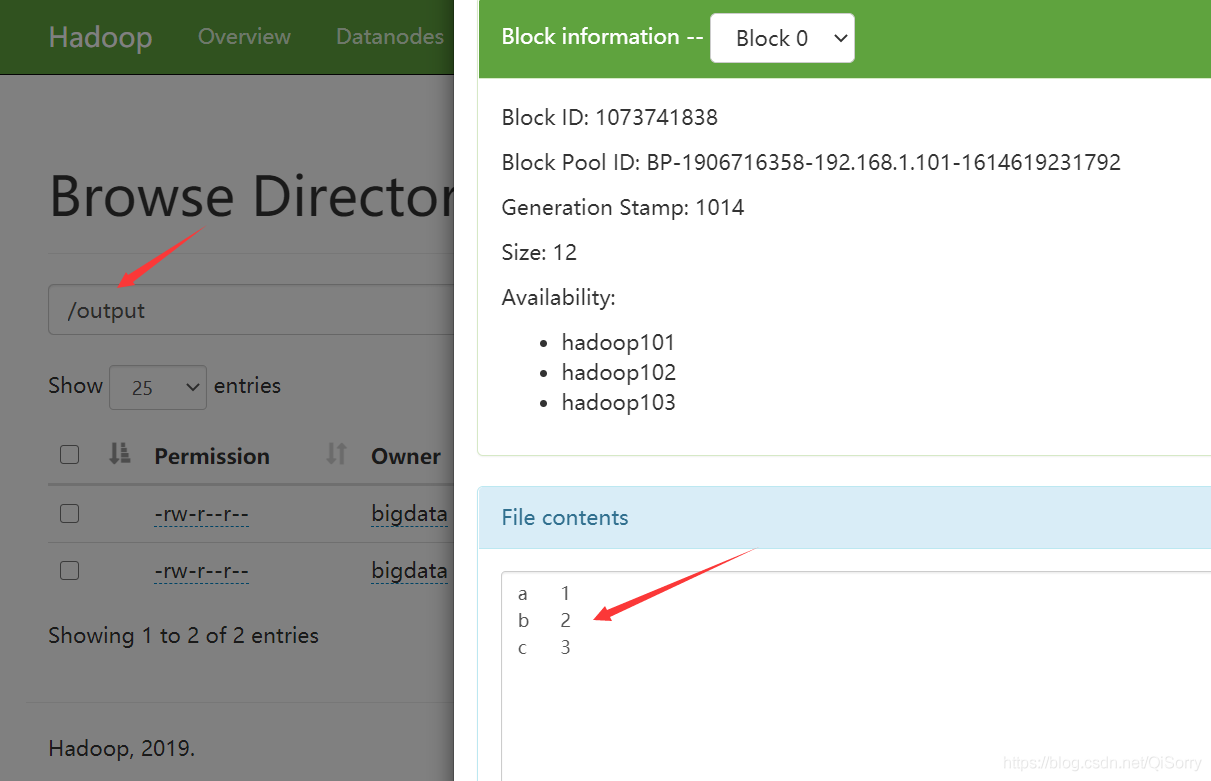This screenshot has height=781, width=1211.
Task: Click the 'Hadoop, 2019.' footer text
Action: pyautogui.click(x=122, y=748)
